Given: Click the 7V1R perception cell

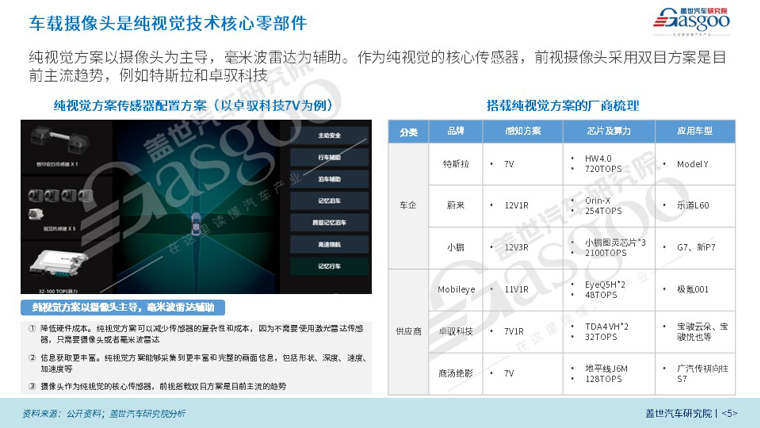Looking at the screenshot, I should tap(522, 332).
